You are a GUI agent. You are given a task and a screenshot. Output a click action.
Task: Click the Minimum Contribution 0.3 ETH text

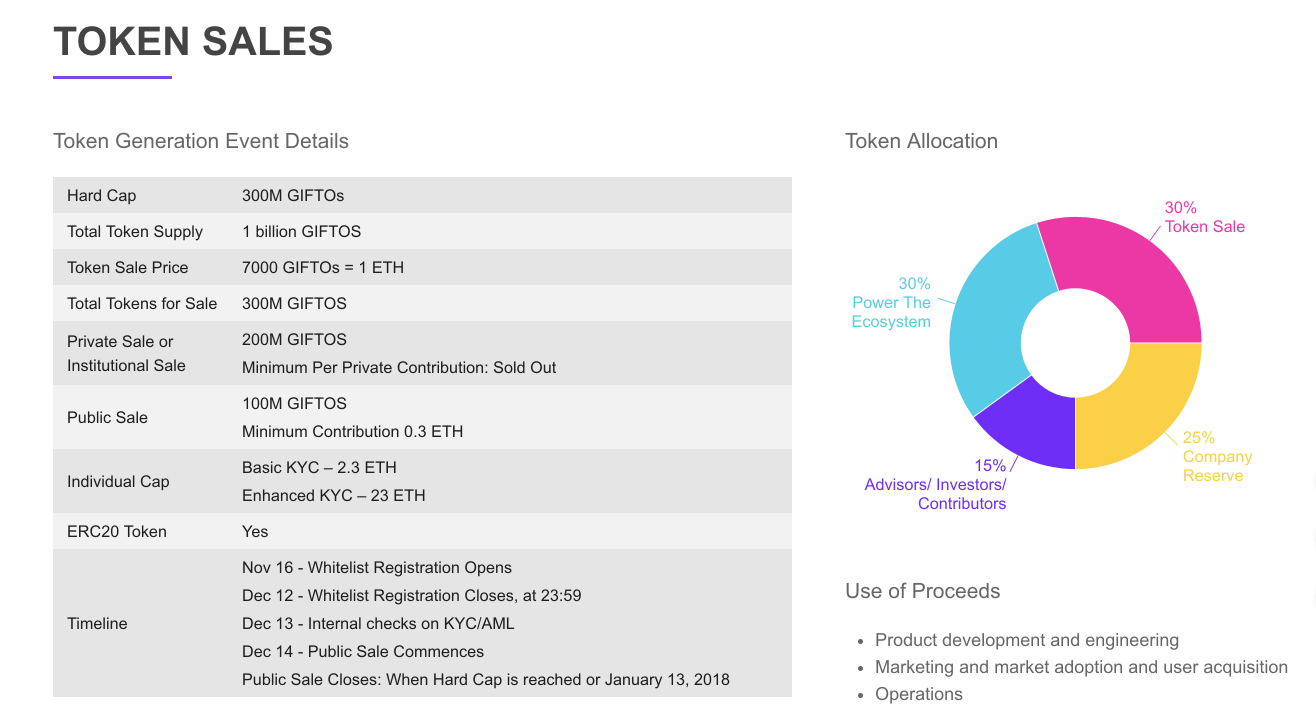click(352, 431)
